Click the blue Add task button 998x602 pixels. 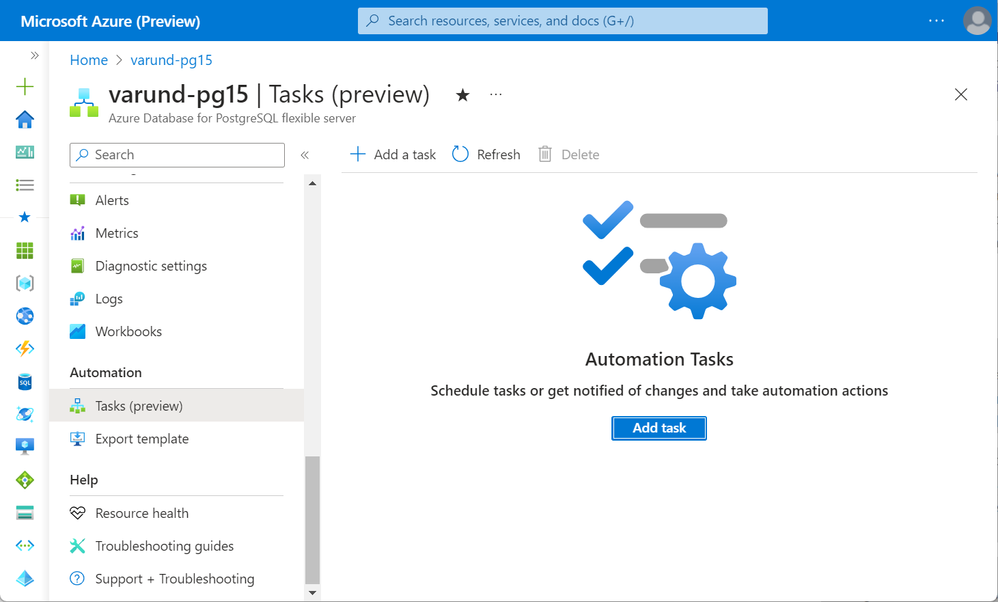tap(659, 428)
